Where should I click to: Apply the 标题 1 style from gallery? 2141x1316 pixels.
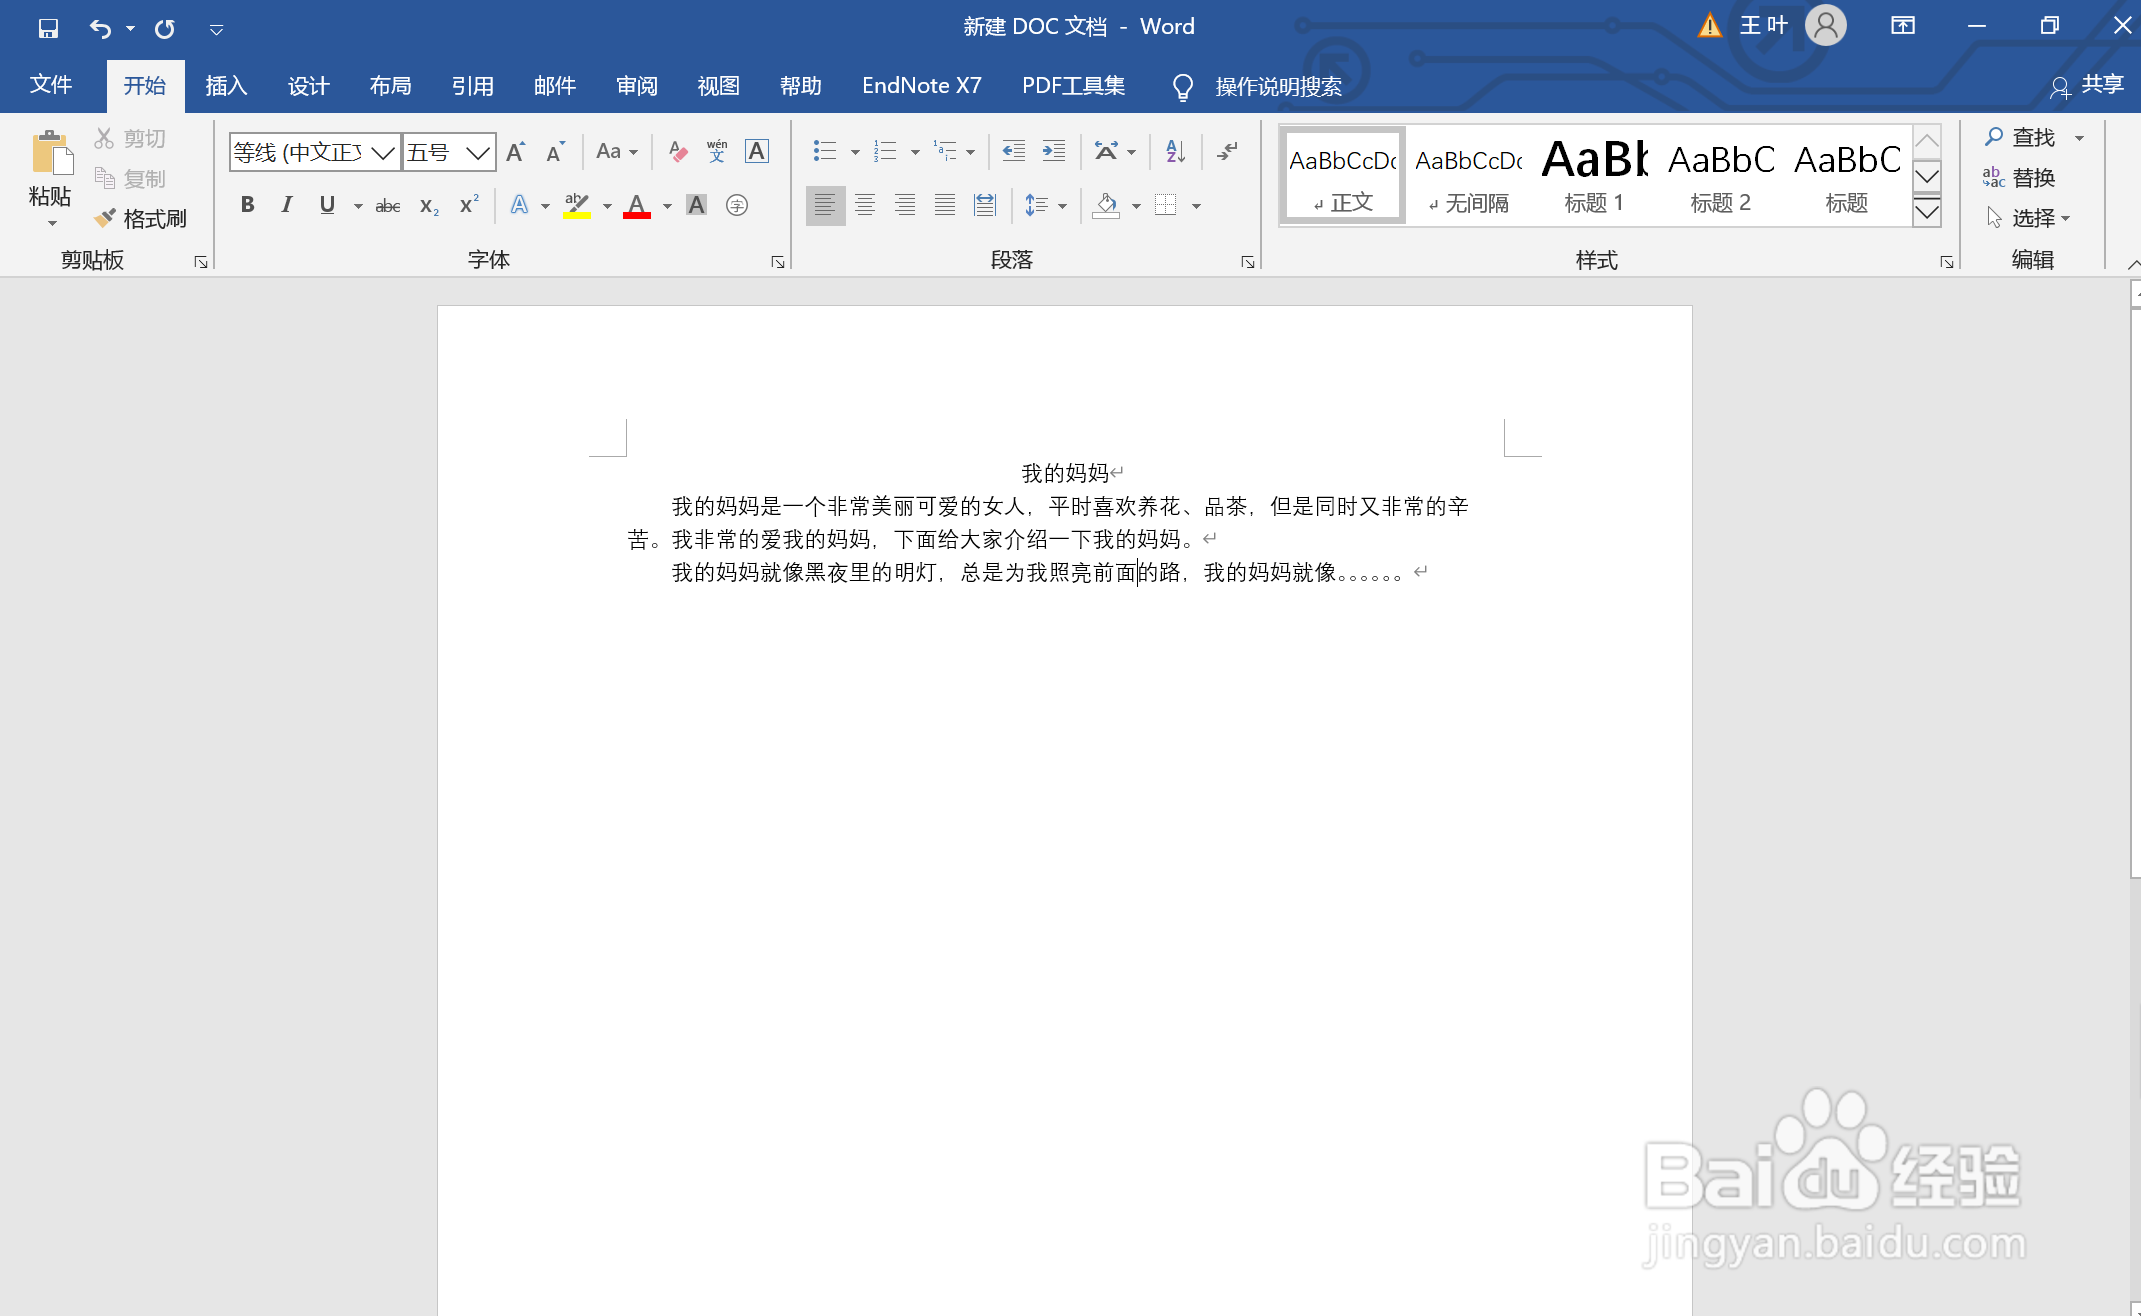tap(1593, 175)
